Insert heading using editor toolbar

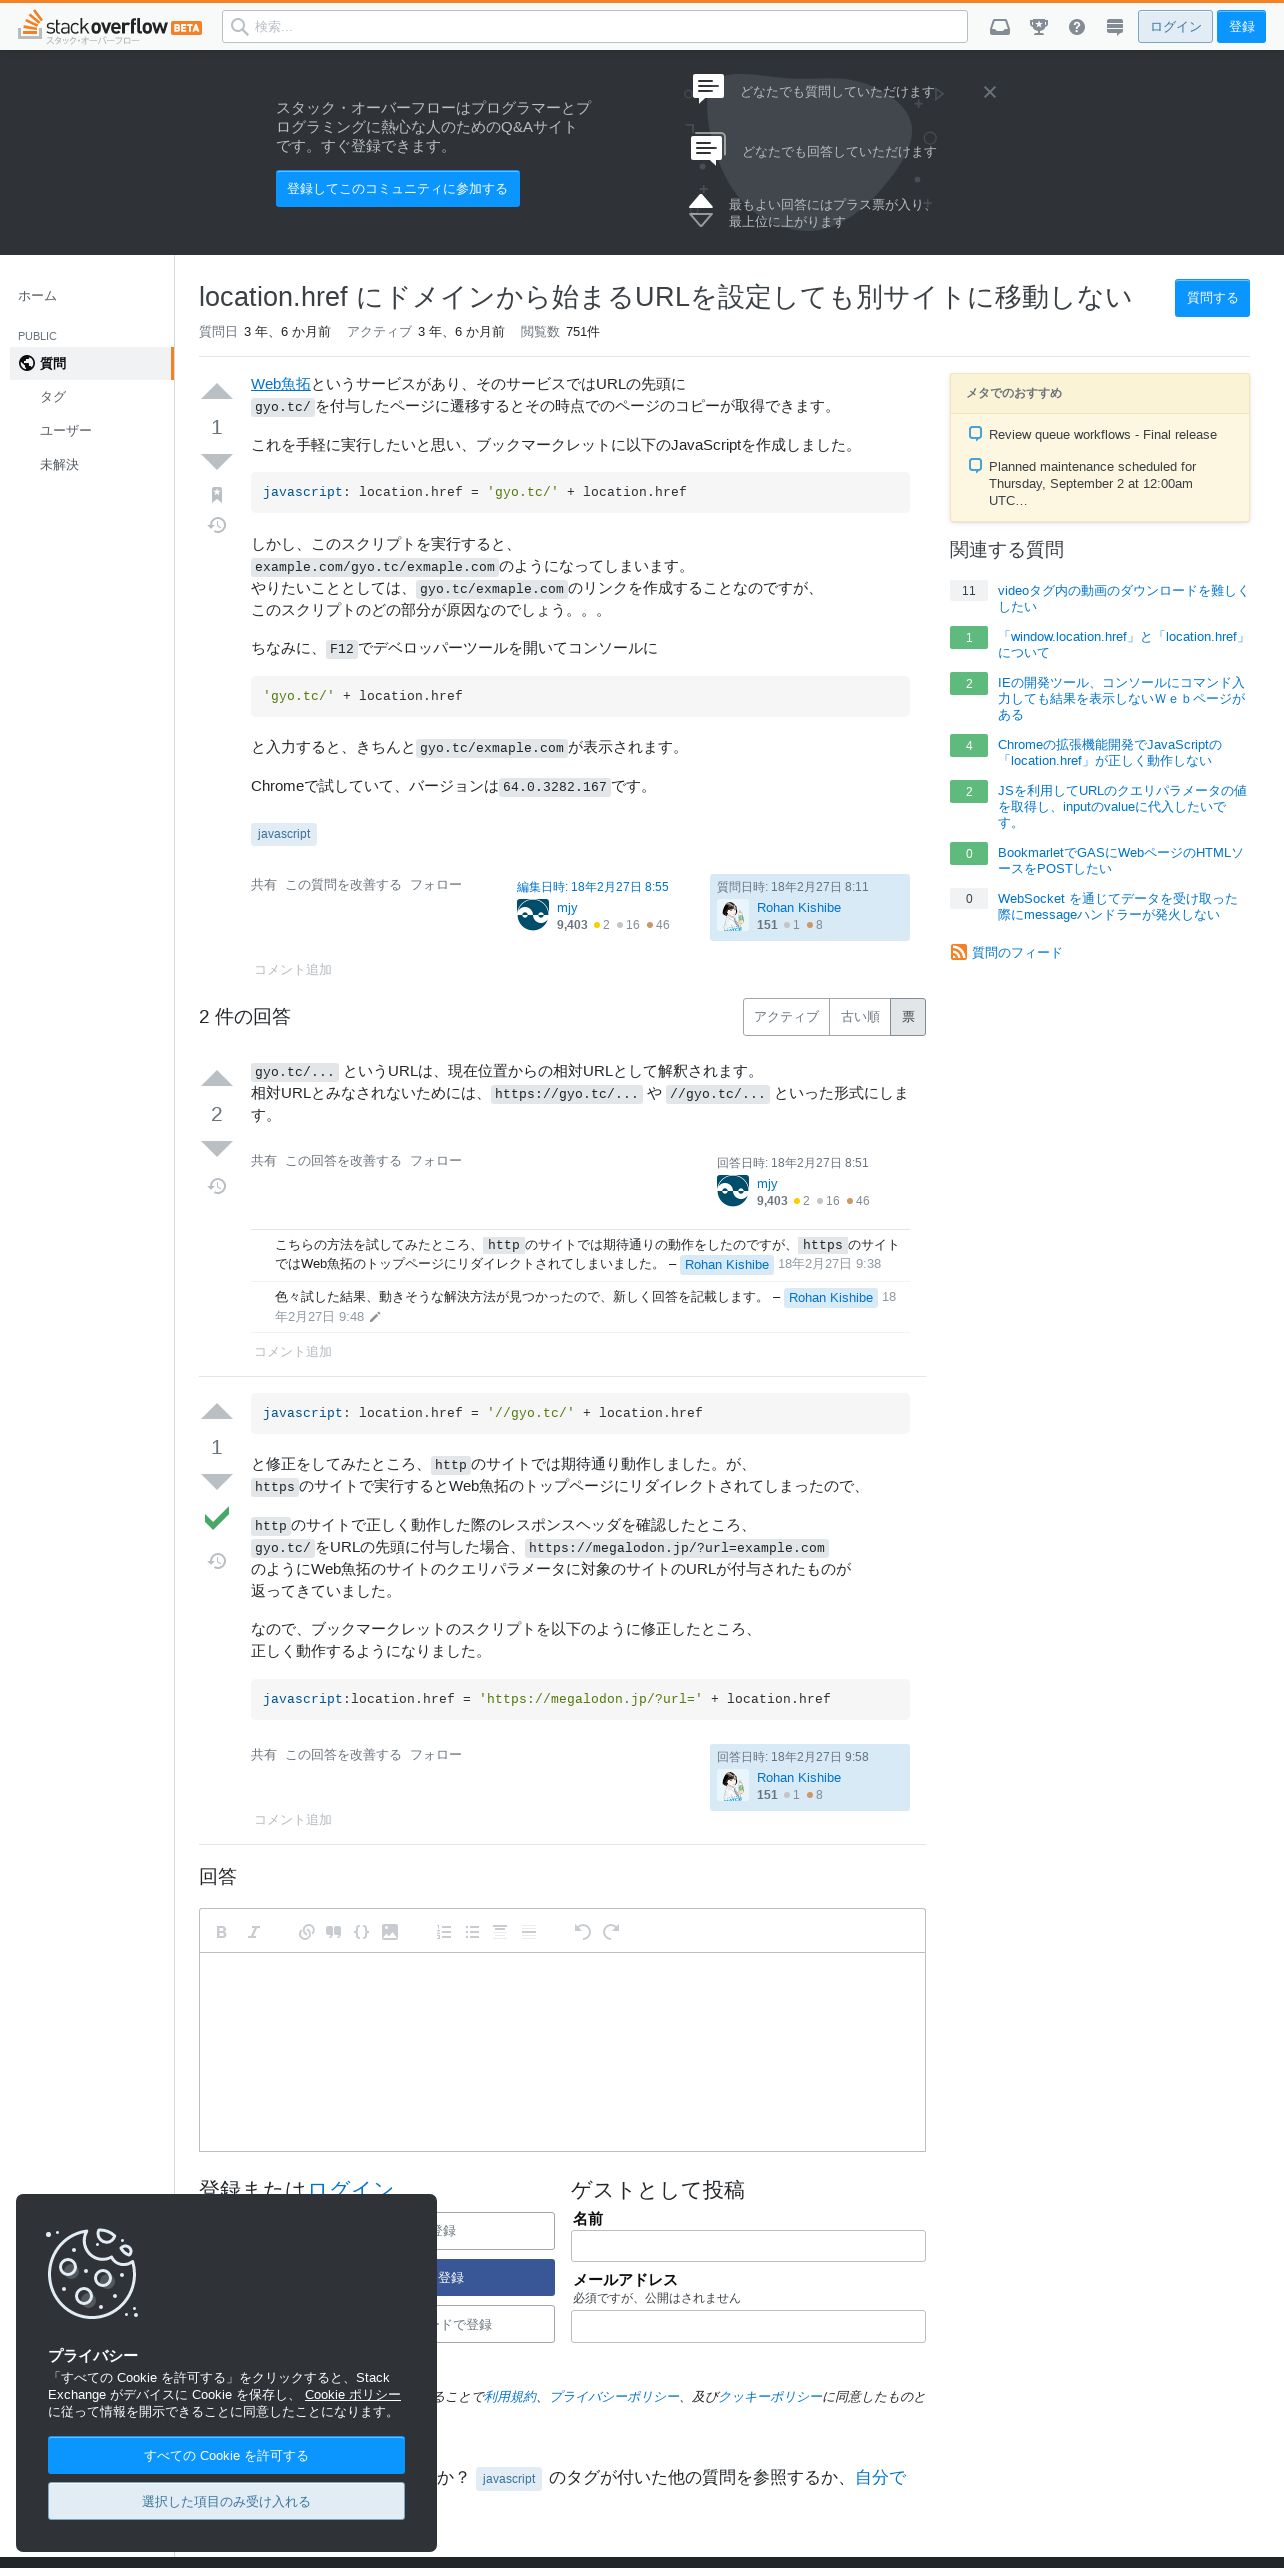click(500, 1932)
